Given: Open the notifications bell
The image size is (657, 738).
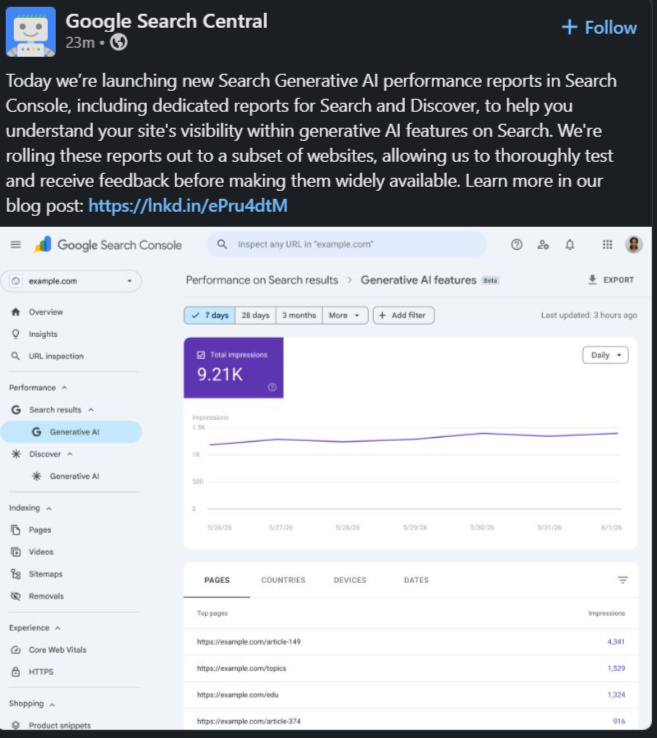Looking at the screenshot, I should click(569, 244).
